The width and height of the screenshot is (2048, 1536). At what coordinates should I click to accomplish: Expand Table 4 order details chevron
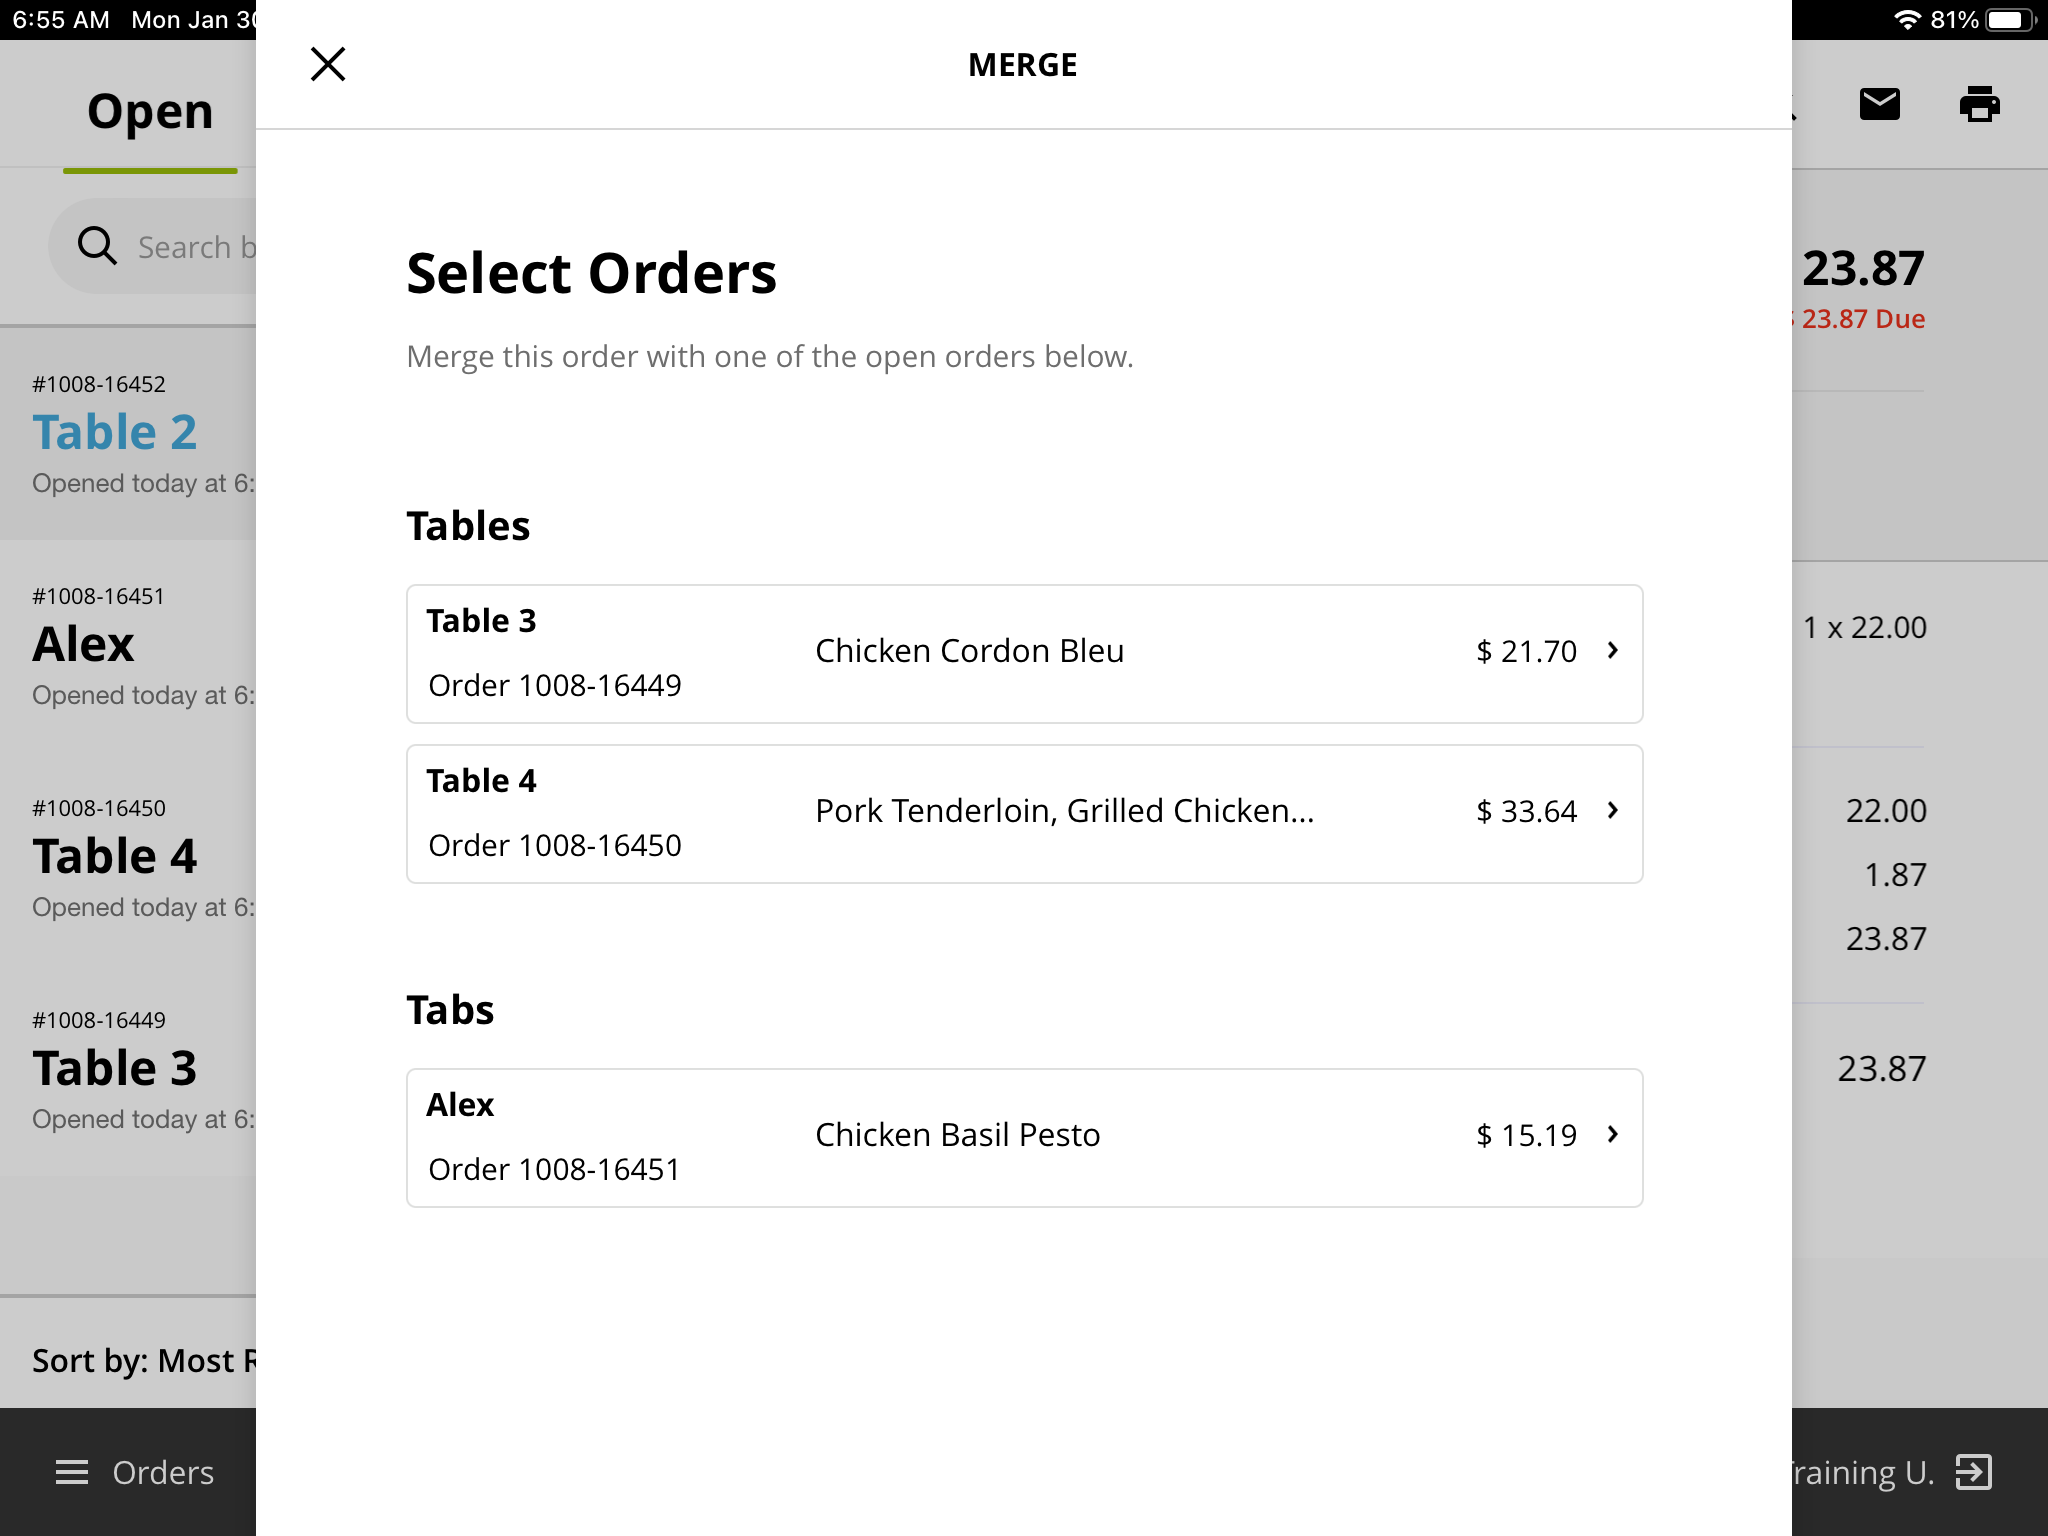click(x=1612, y=811)
